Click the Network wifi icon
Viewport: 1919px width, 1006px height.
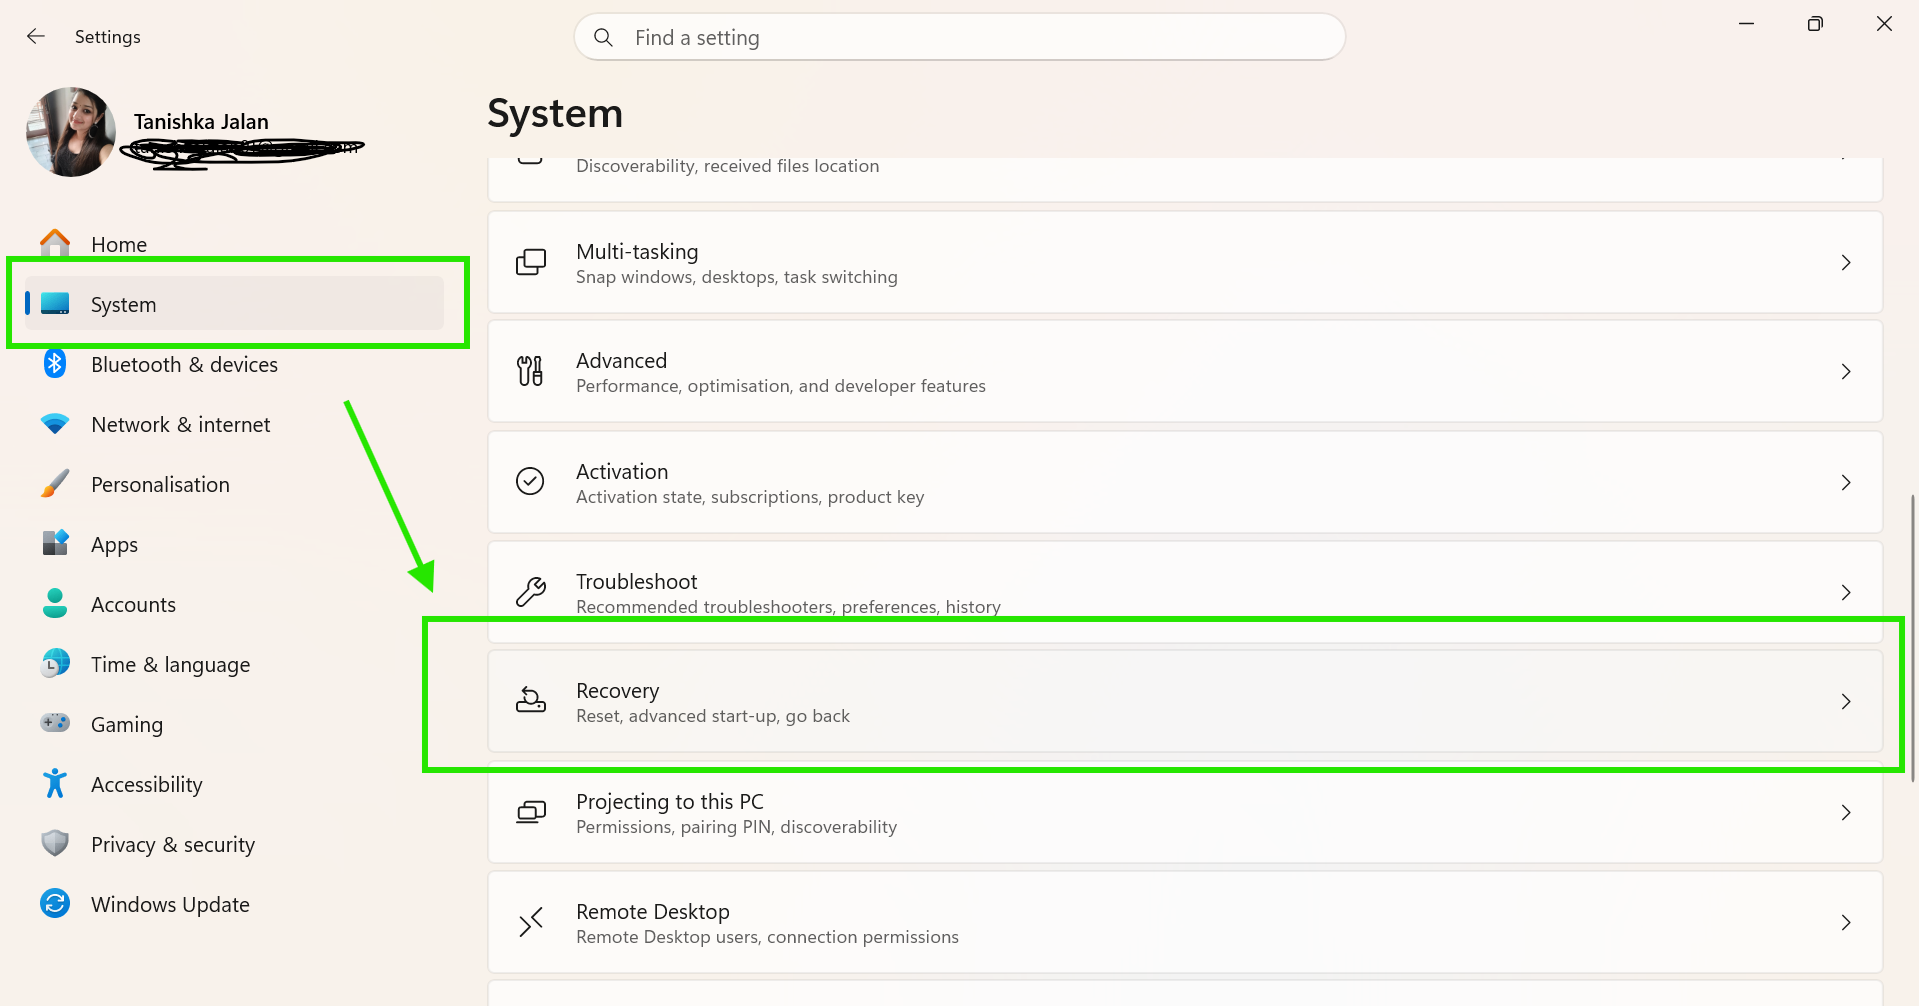click(x=55, y=424)
